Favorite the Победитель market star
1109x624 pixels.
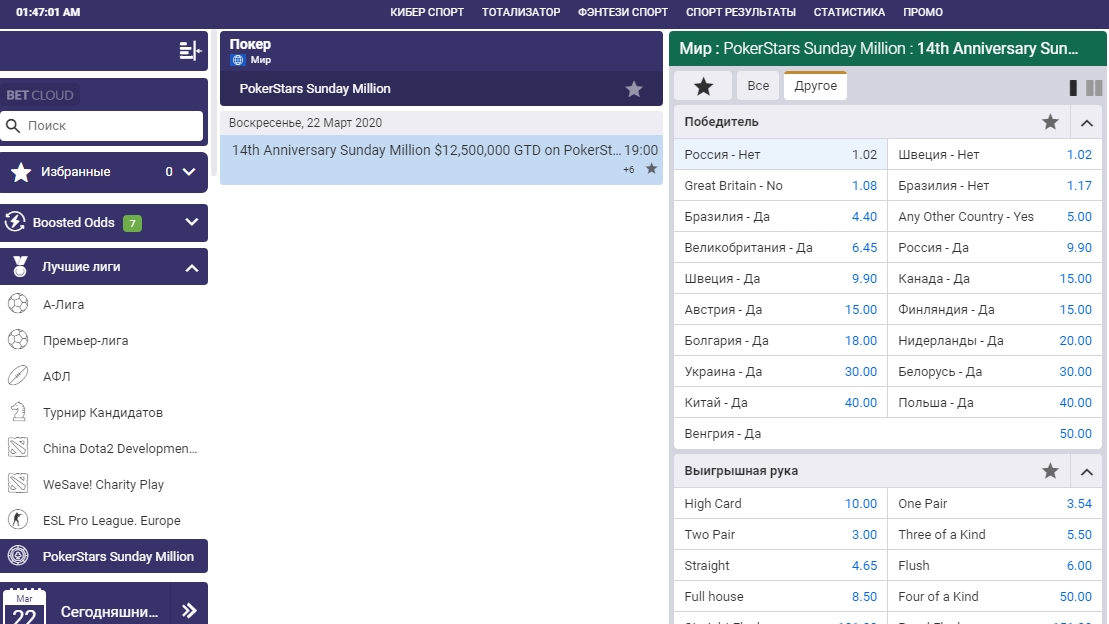1050,122
